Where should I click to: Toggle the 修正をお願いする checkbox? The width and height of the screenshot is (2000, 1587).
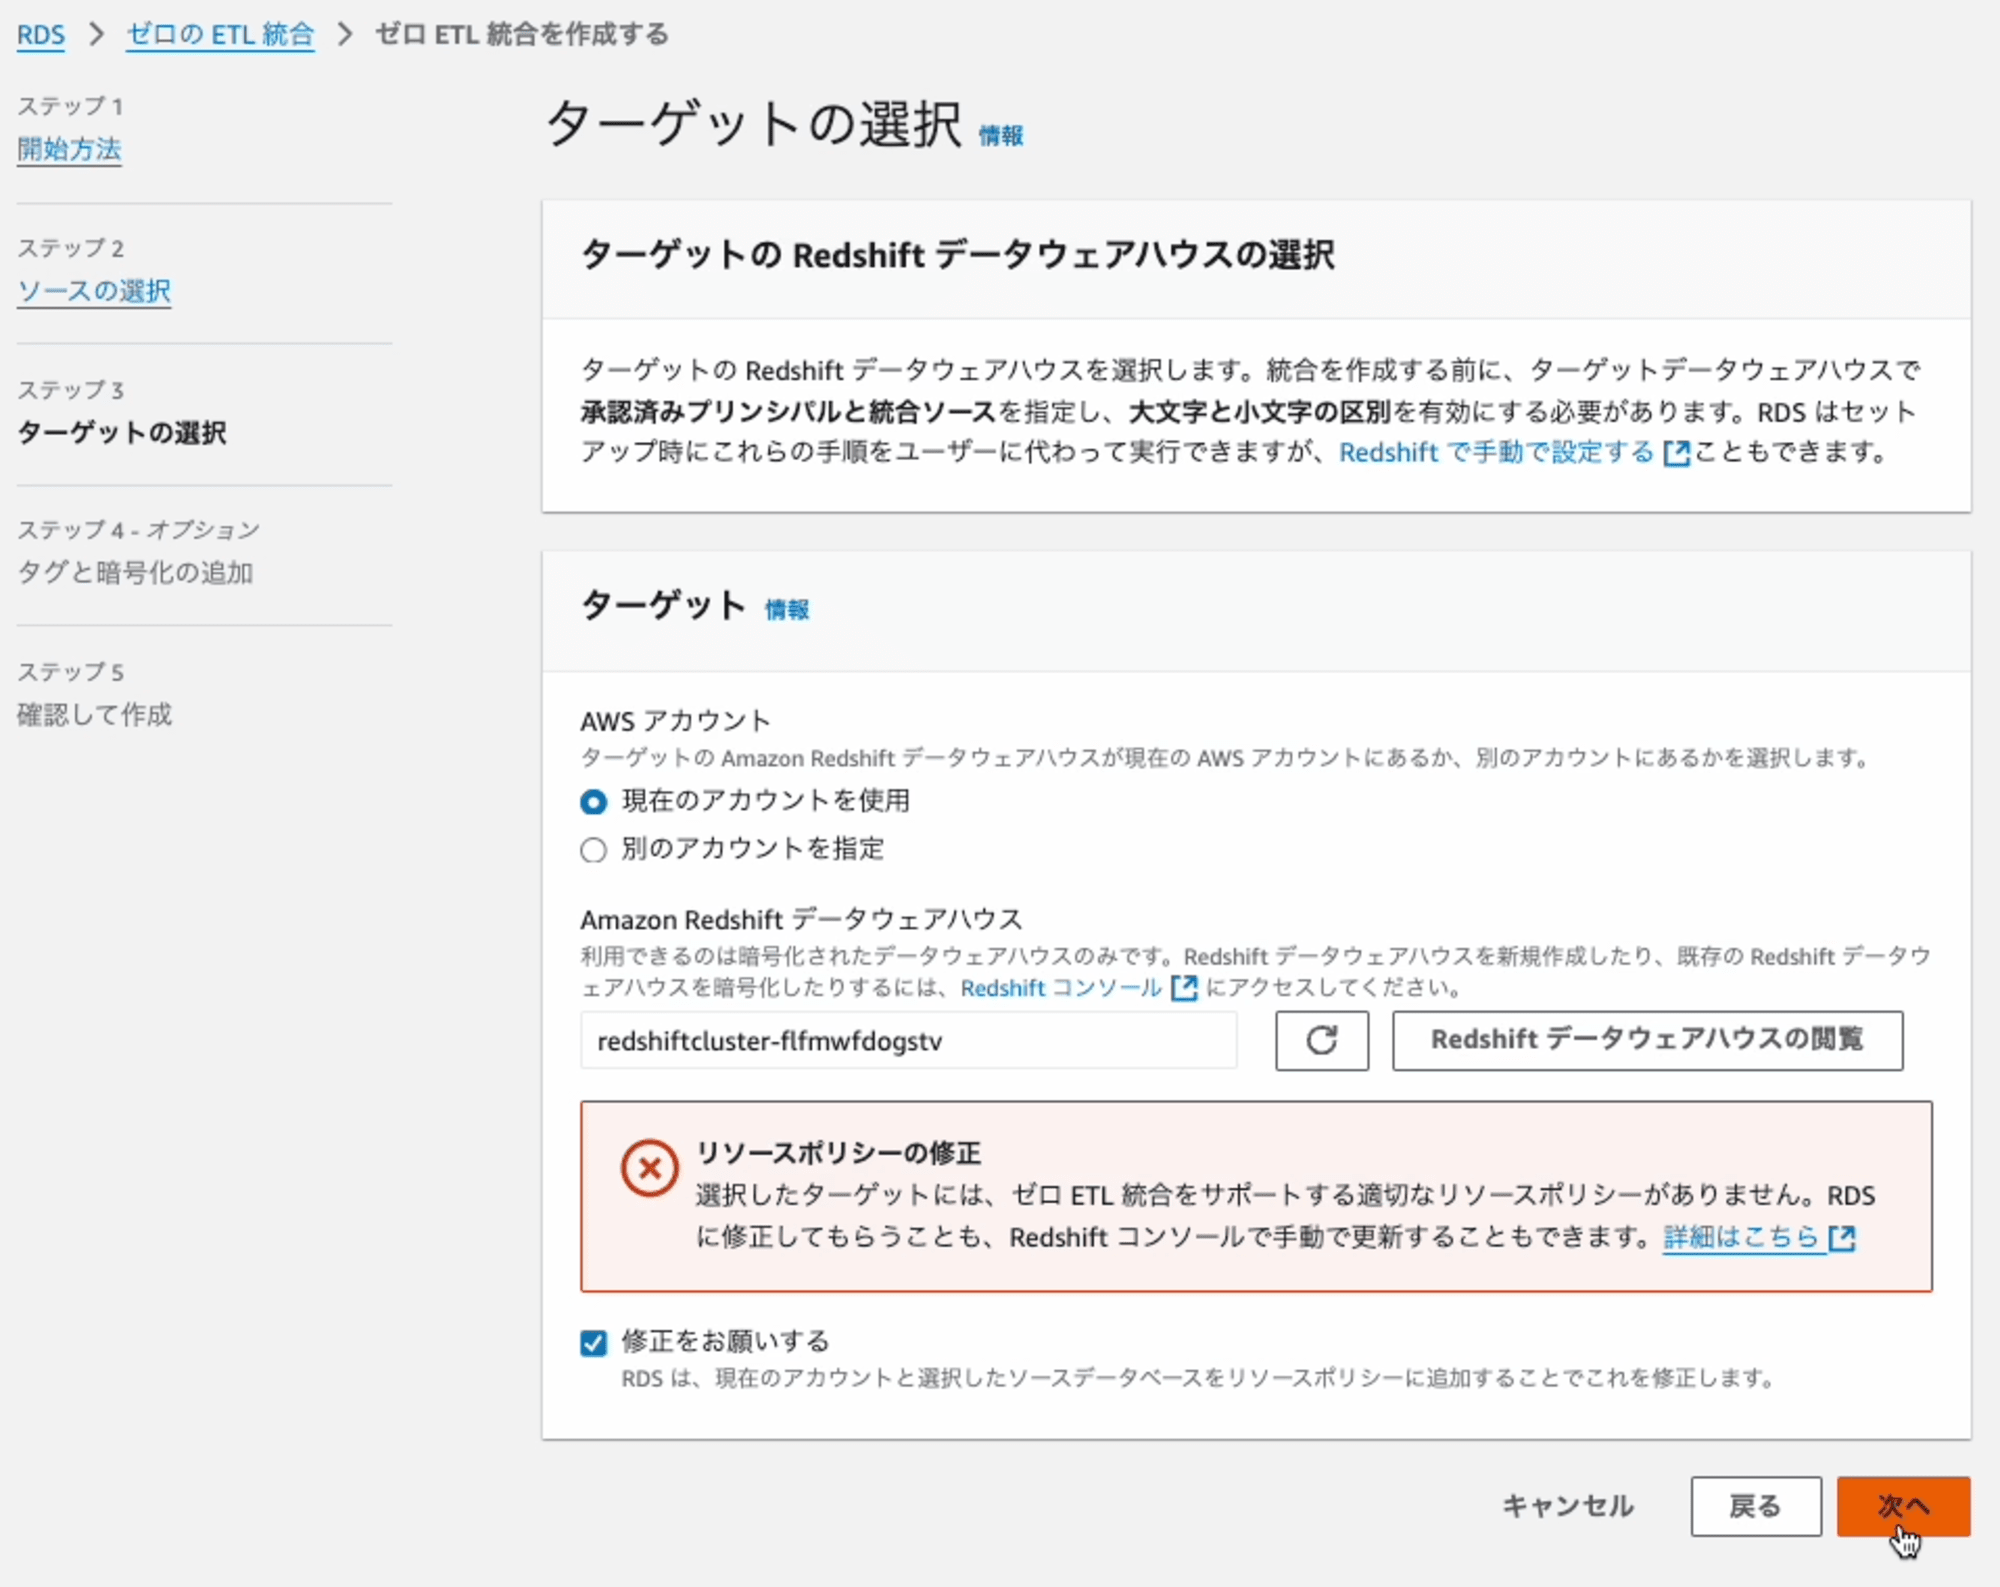click(593, 1343)
